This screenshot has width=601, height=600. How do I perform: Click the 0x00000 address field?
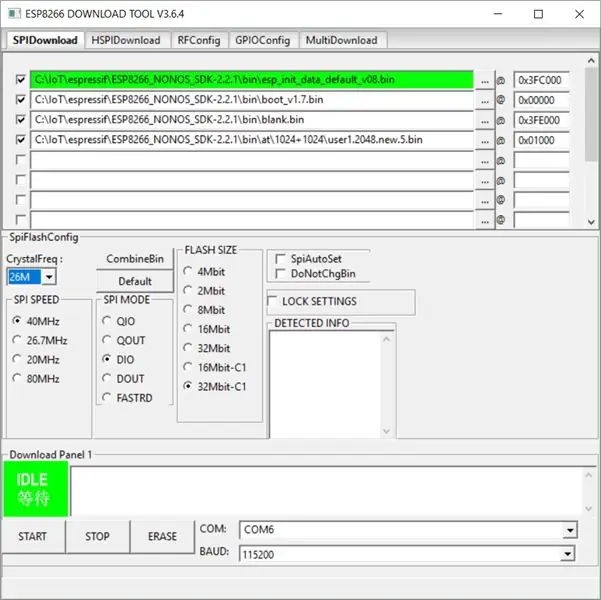click(x=541, y=100)
